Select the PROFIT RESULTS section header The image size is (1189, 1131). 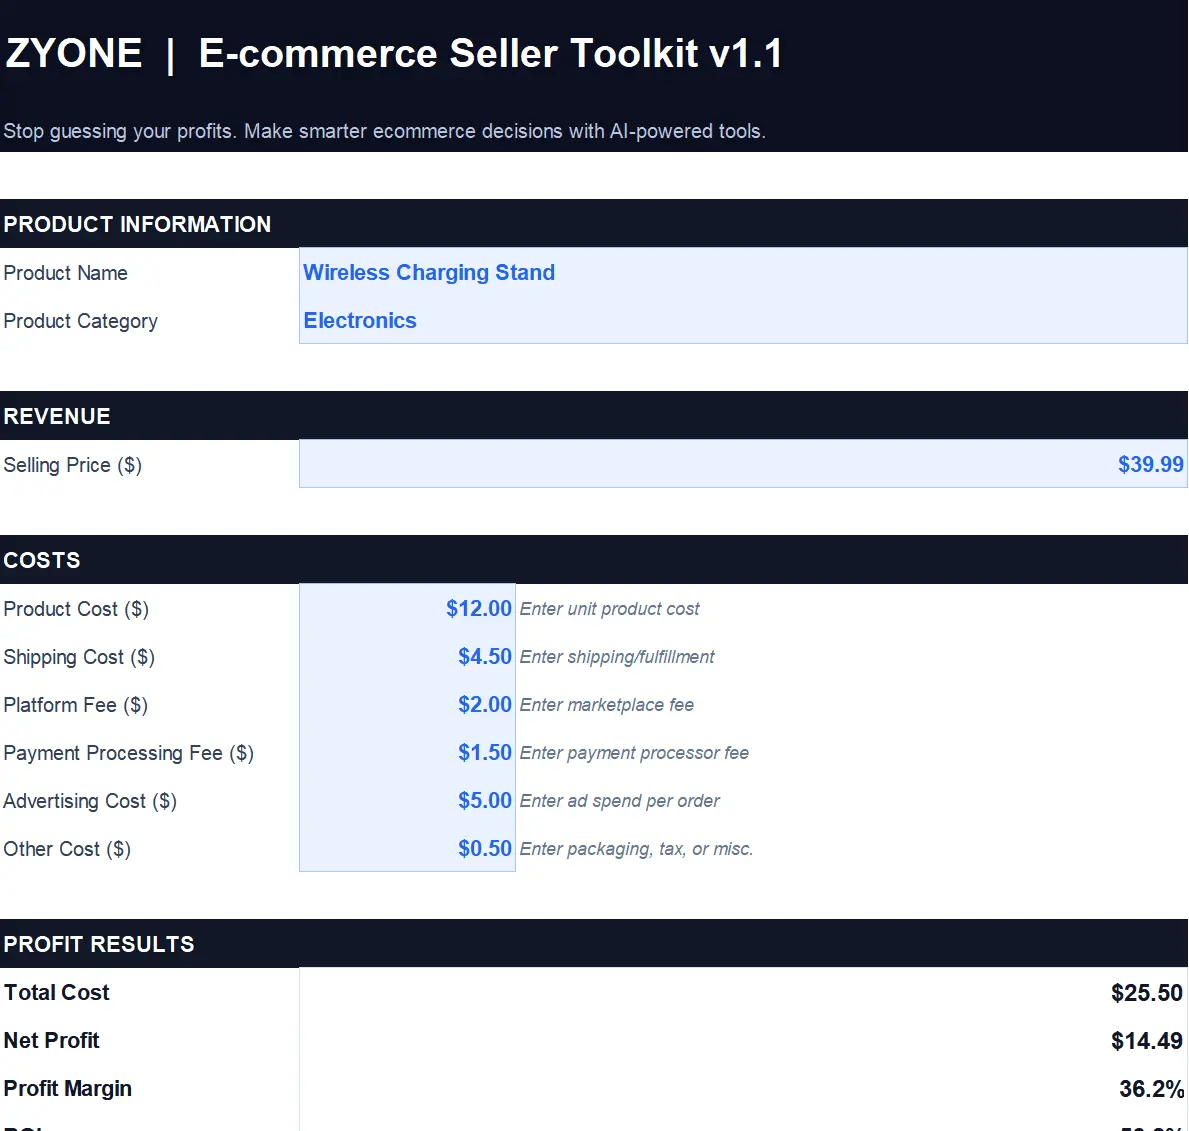[594, 944]
